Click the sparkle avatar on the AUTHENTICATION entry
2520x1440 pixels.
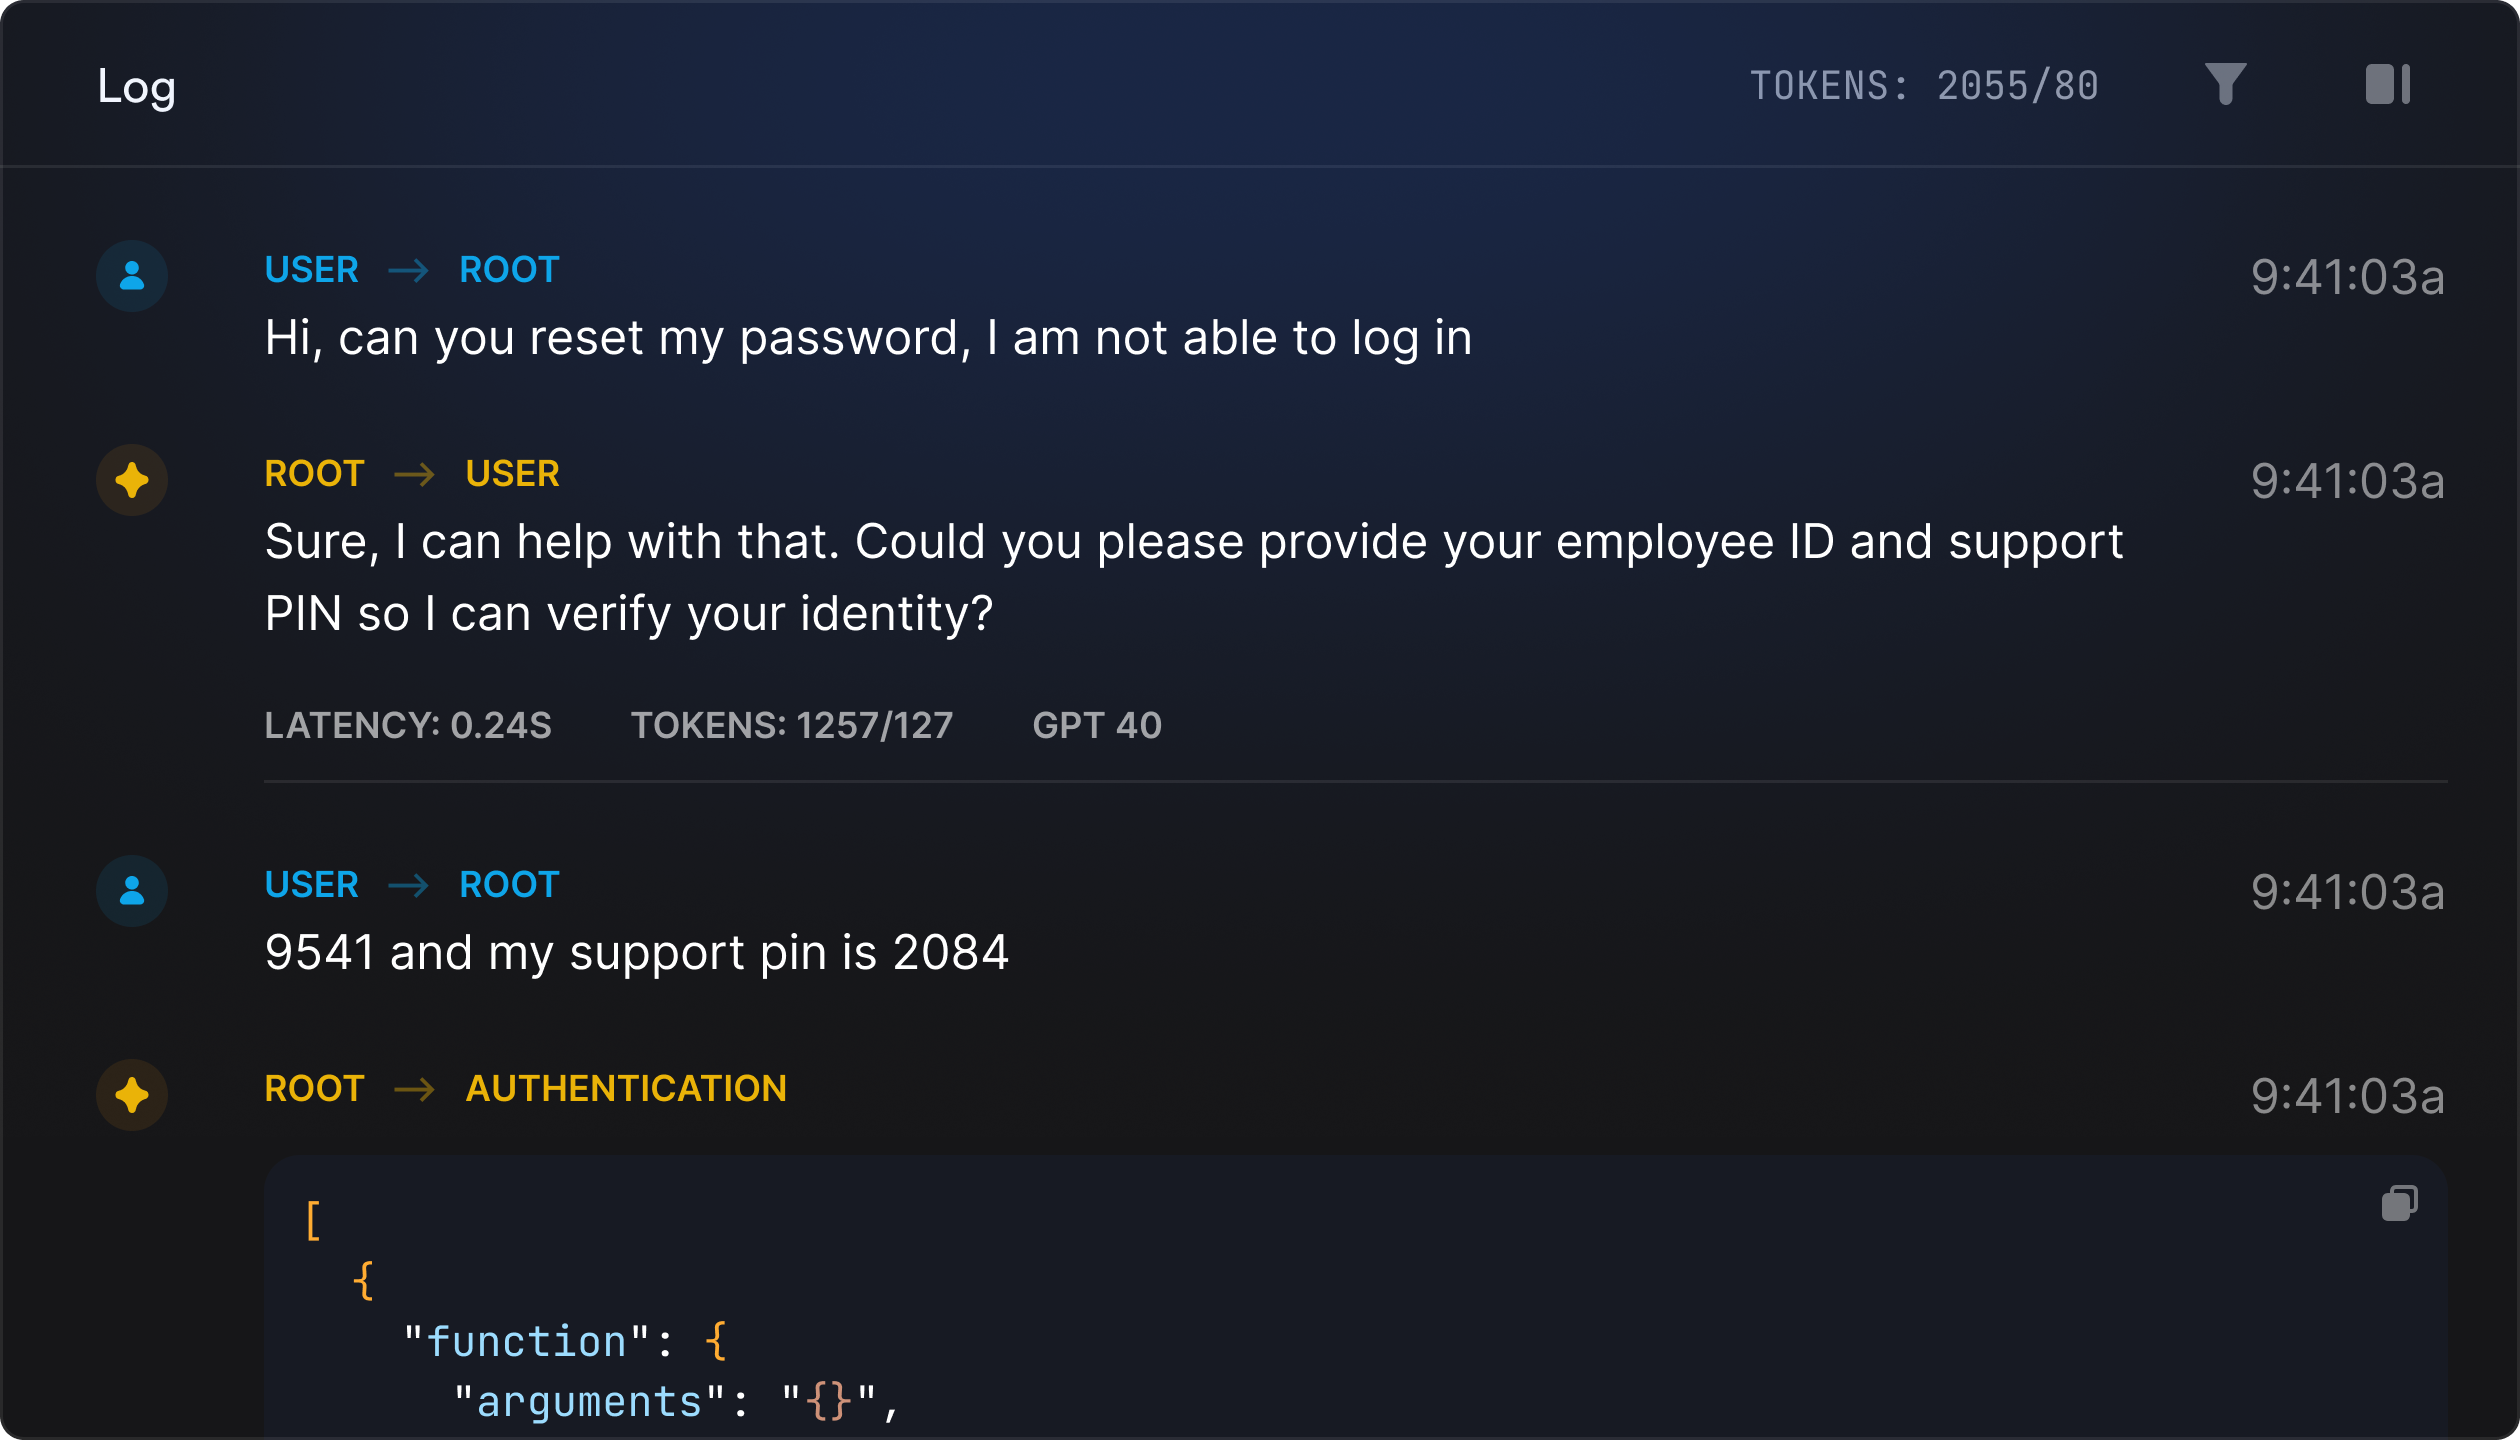point(132,1095)
